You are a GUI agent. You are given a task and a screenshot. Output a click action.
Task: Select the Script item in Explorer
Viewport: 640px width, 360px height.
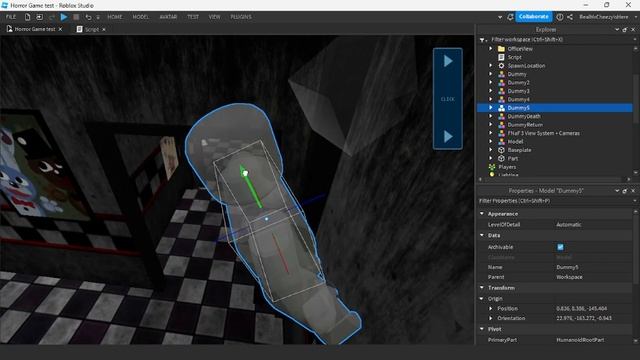[514, 57]
